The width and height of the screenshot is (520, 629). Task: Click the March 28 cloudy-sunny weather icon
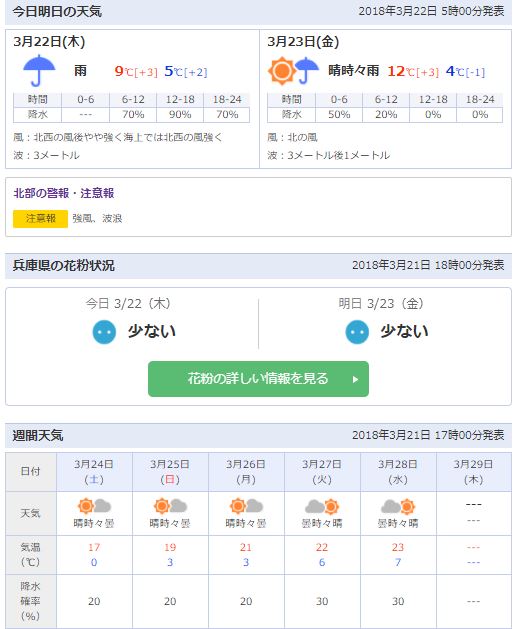click(398, 507)
